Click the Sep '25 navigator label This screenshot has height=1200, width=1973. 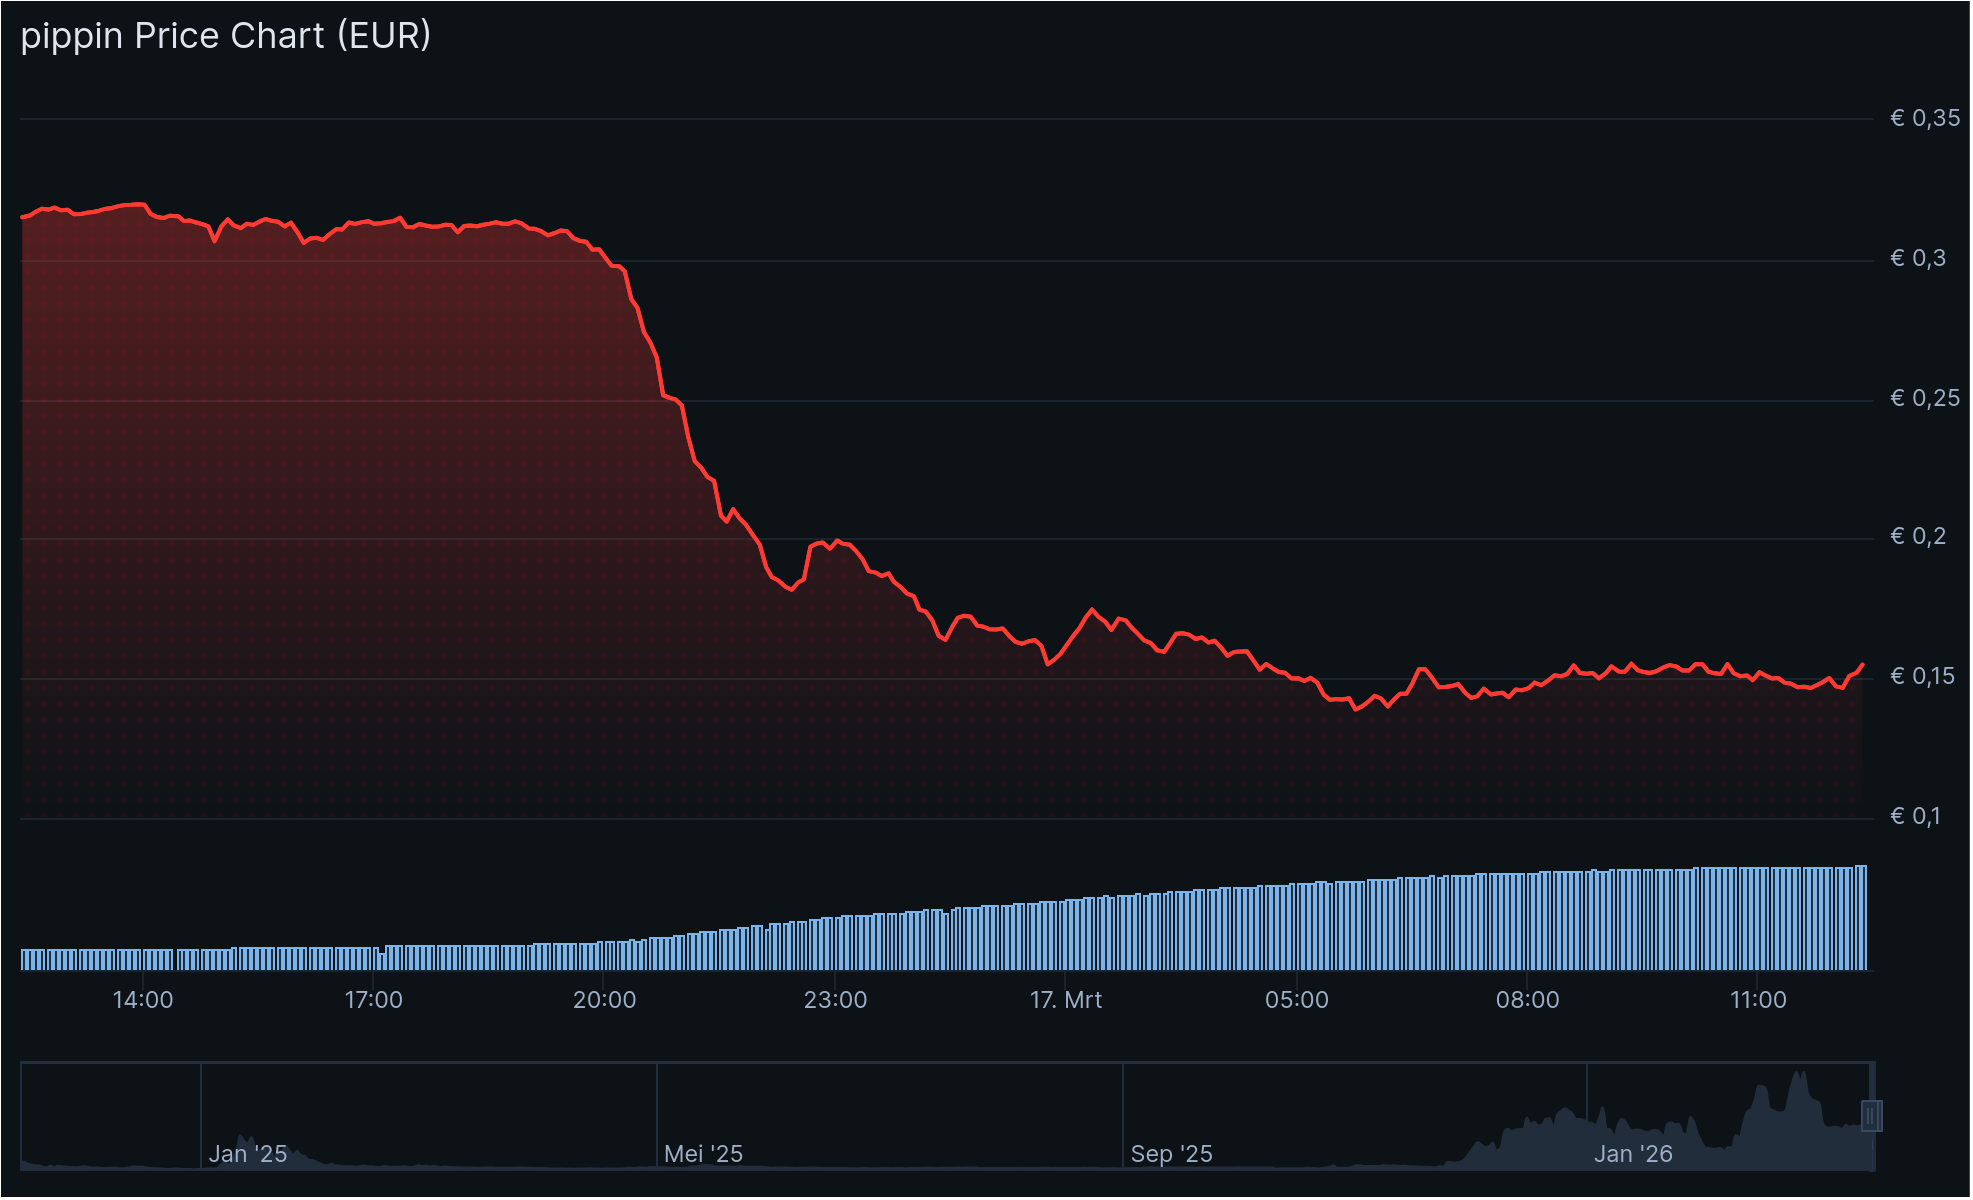pos(1171,1154)
